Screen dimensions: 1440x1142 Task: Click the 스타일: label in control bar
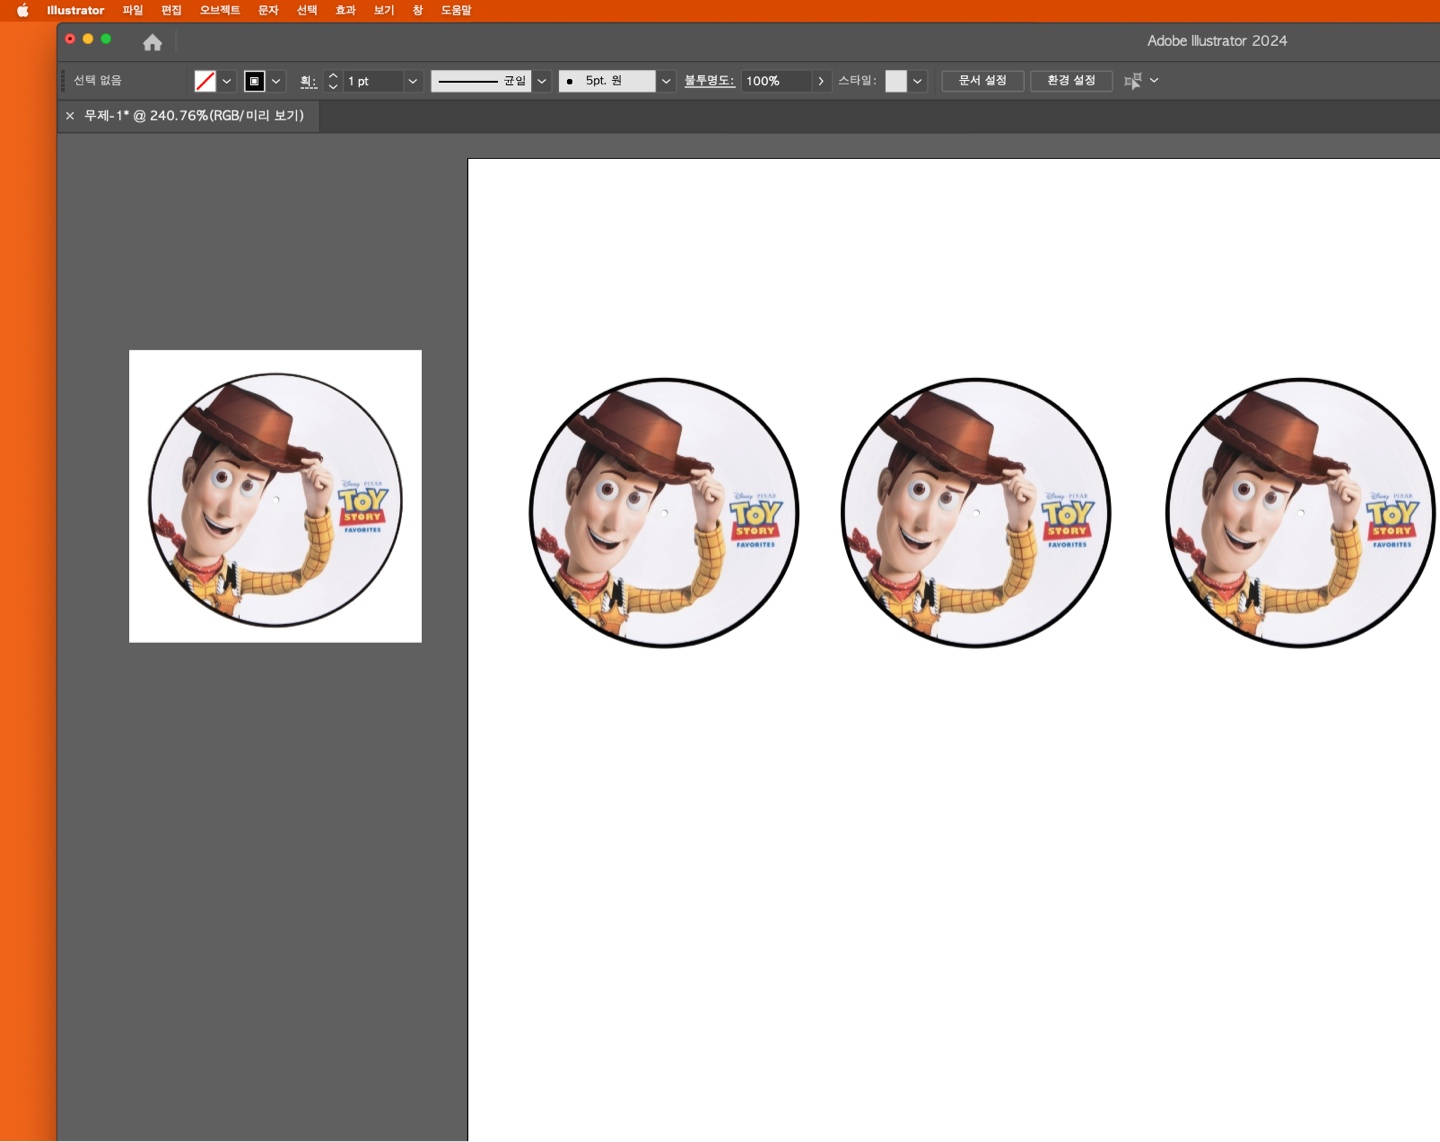tap(858, 81)
